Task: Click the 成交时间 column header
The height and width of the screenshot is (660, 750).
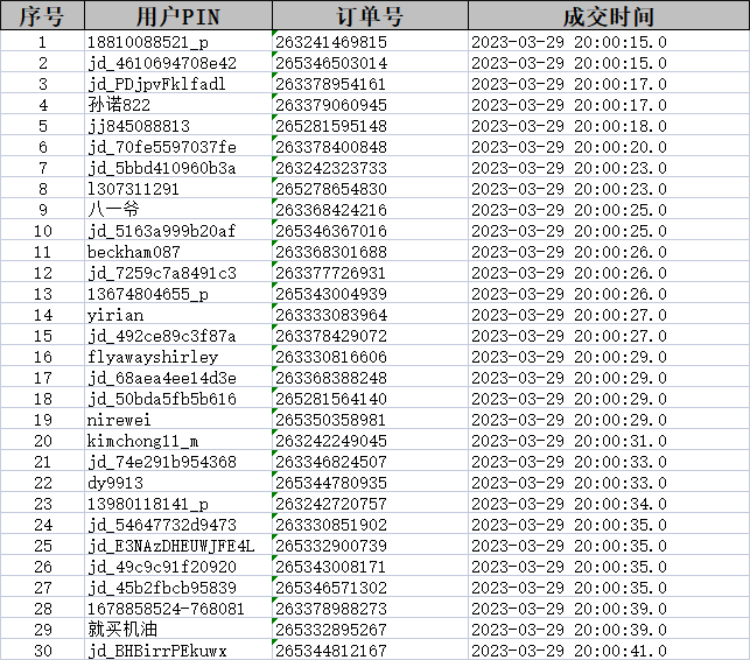Action: pos(608,16)
